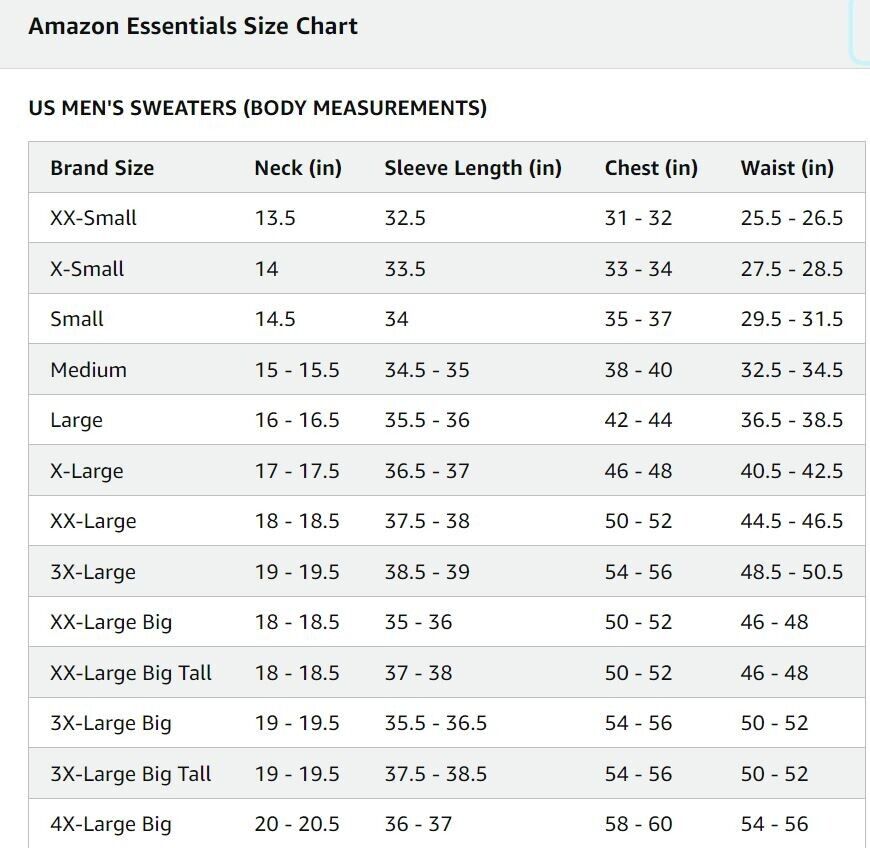Click the XX-Large Big Tall row label
Image resolution: width=870 pixels, height=848 pixels.
tap(131, 673)
